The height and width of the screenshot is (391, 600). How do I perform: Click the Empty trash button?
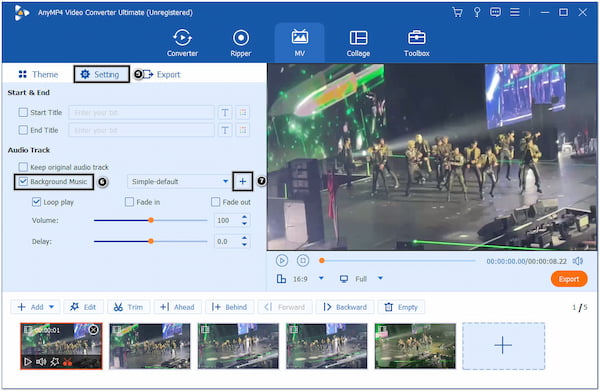(x=401, y=307)
